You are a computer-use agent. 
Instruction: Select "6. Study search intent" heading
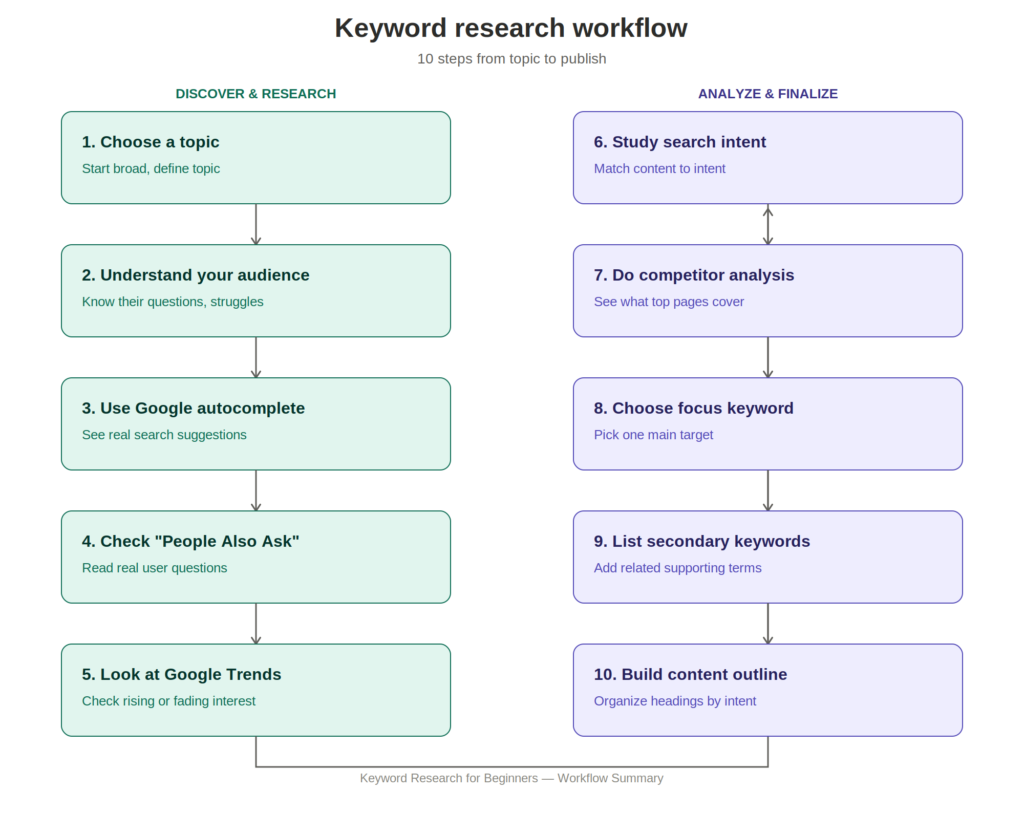(680, 142)
